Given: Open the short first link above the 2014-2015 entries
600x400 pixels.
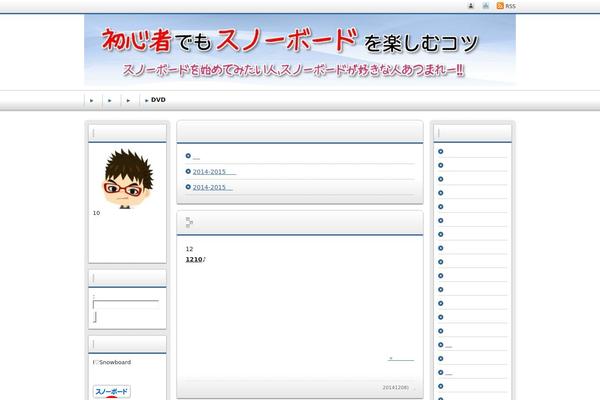Looking at the screenshot, I should (196, 157).
